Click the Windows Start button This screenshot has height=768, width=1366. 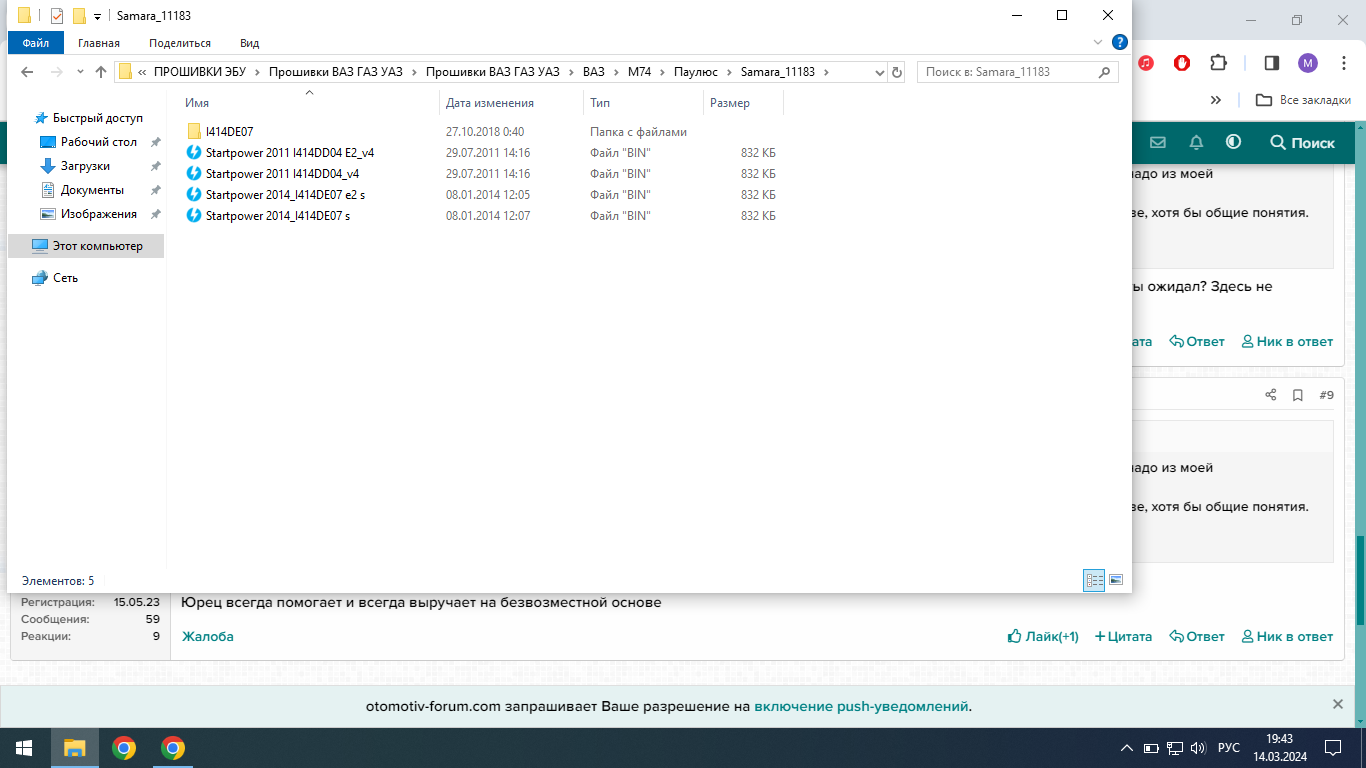click(24, 748)
